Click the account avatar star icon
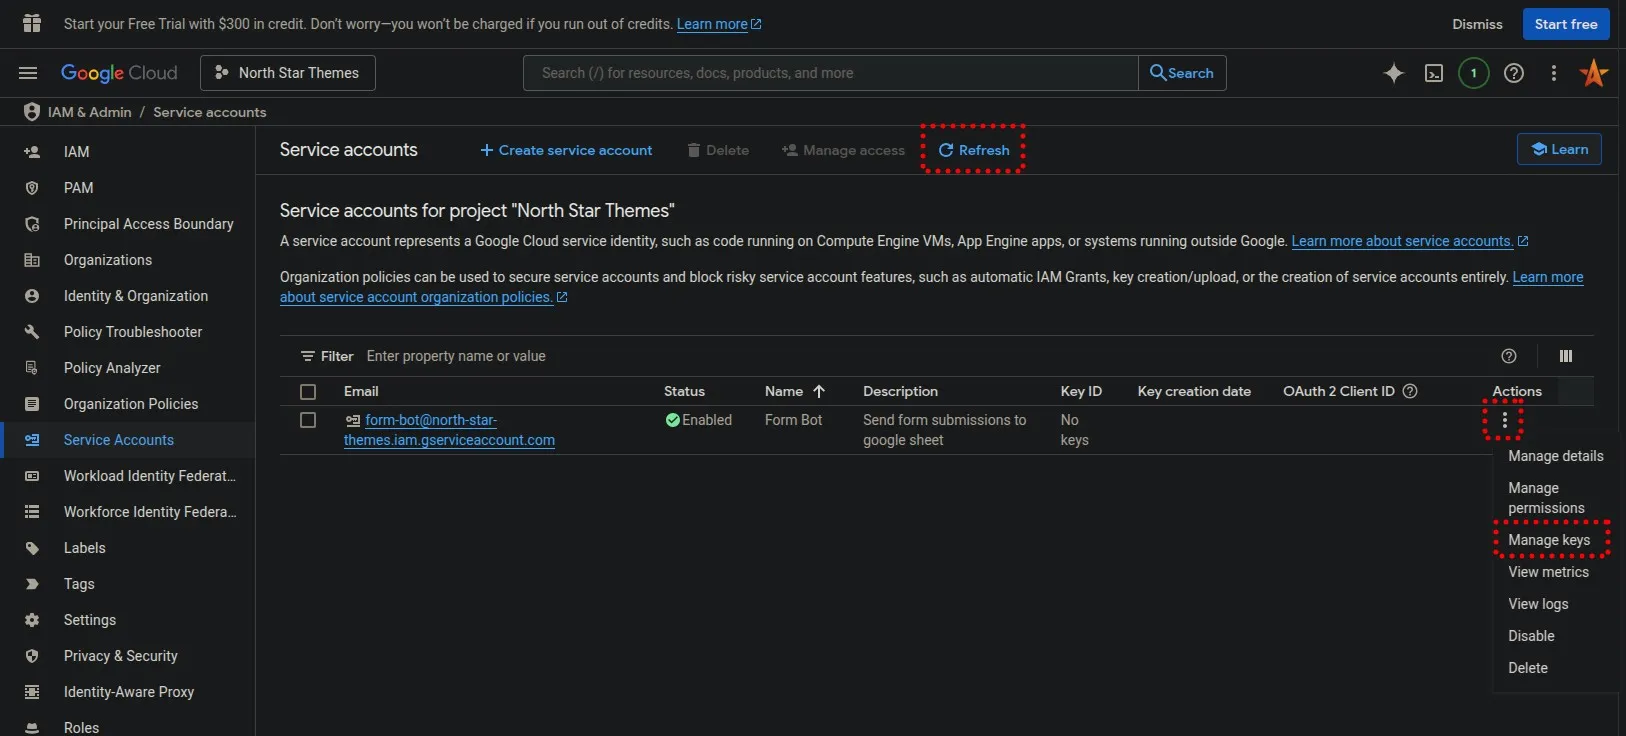This screenshot has height=736, width=1626. click(x=1594, y=73)
